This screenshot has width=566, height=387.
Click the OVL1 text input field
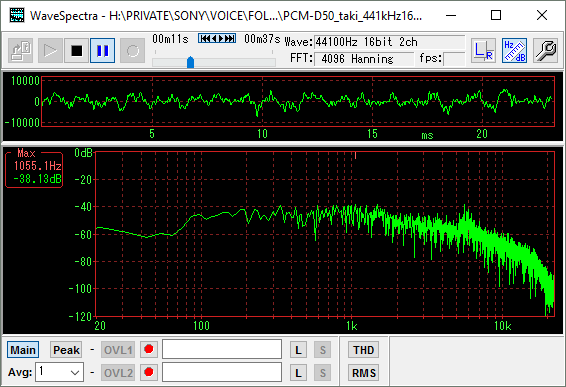point(222,349)
